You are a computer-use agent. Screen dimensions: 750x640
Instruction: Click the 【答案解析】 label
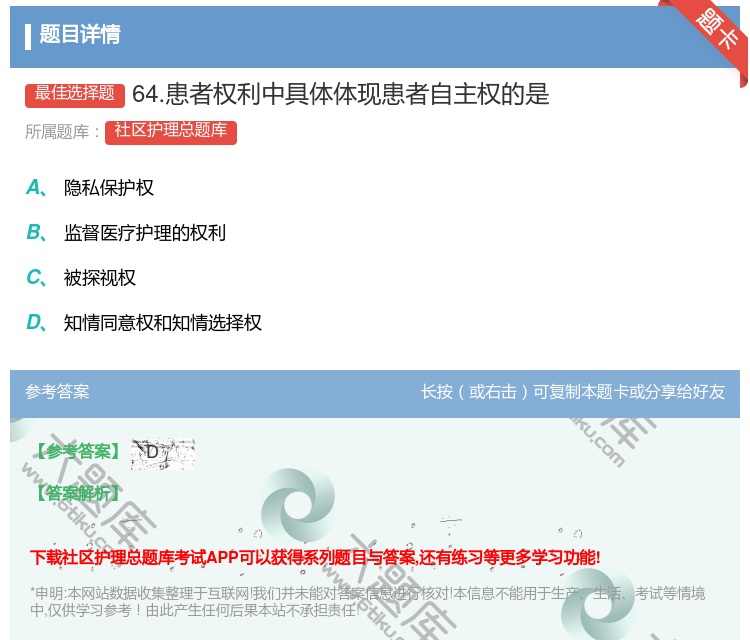pos(78,493)
